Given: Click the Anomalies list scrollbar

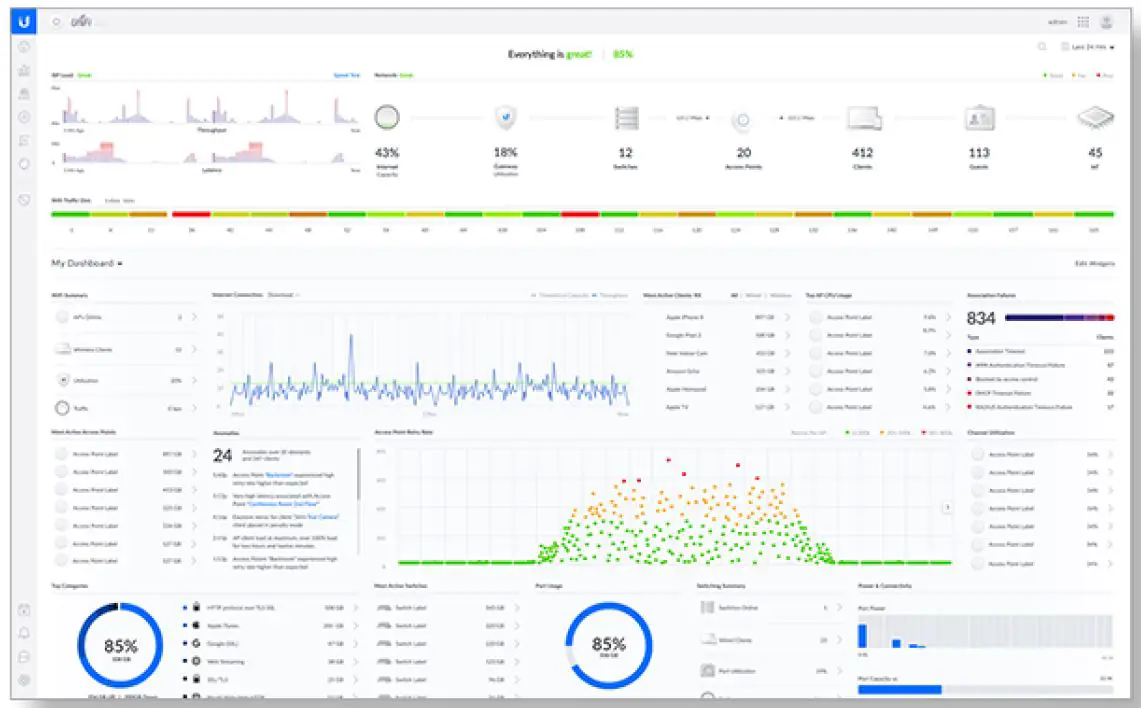Looking at the screenshot, I should pyautogui.click(x=358, y=474).
